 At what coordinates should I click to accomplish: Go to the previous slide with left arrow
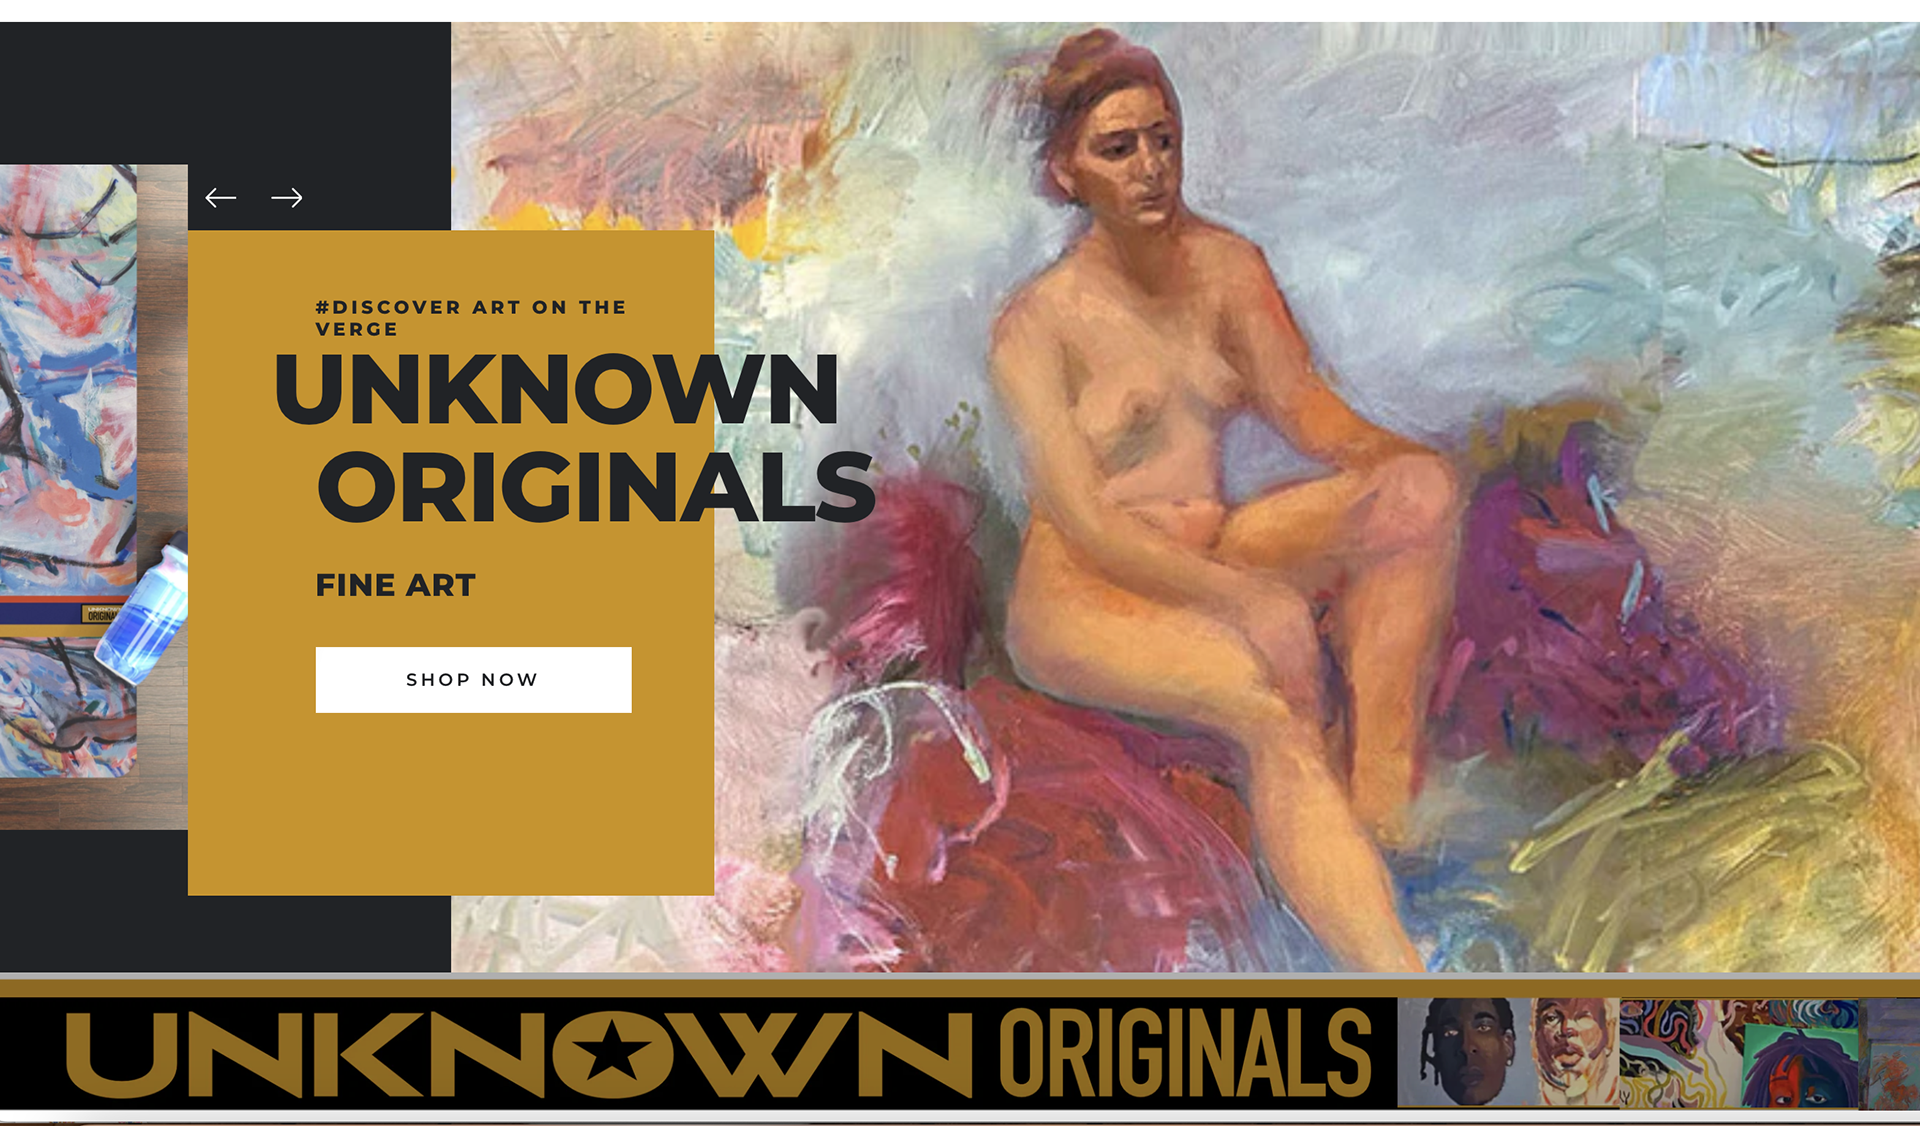click(220, 198)
